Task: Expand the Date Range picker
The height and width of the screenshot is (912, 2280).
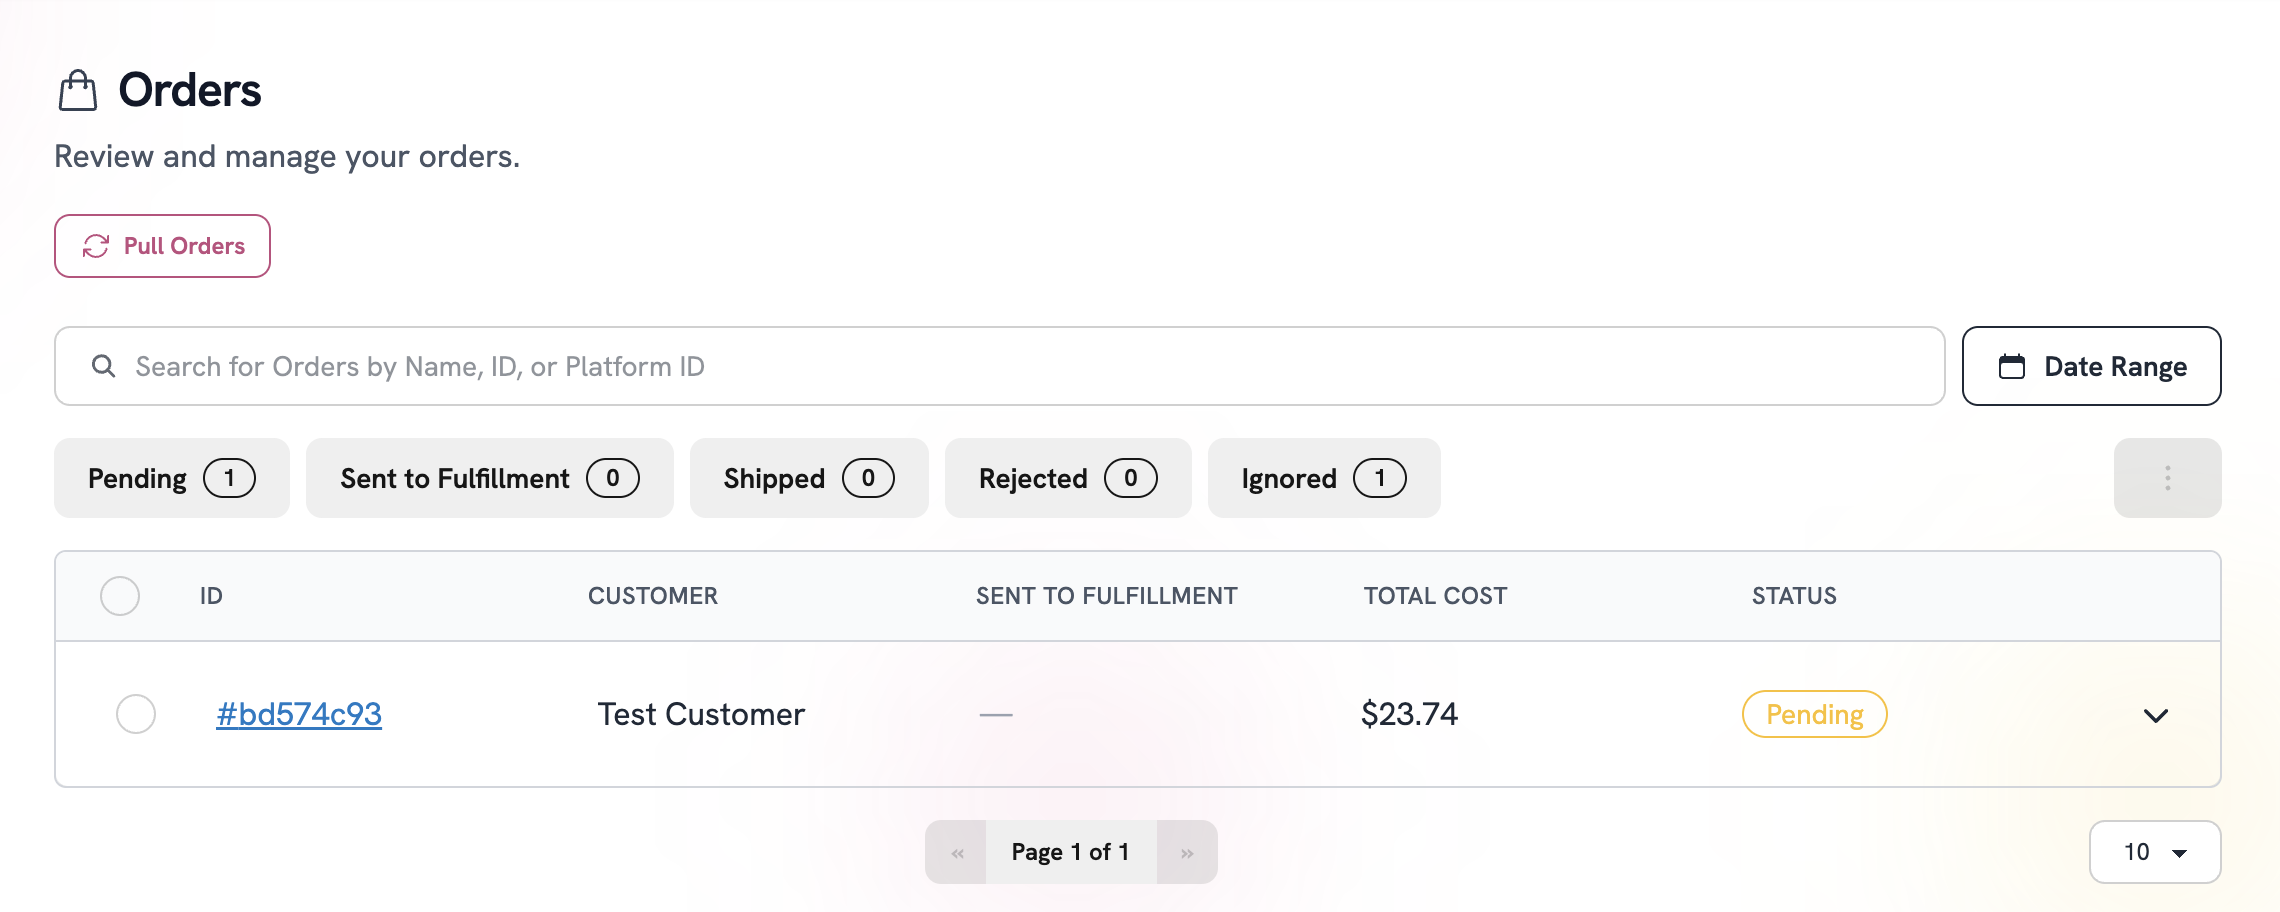Action: [x=2091, y=366]
